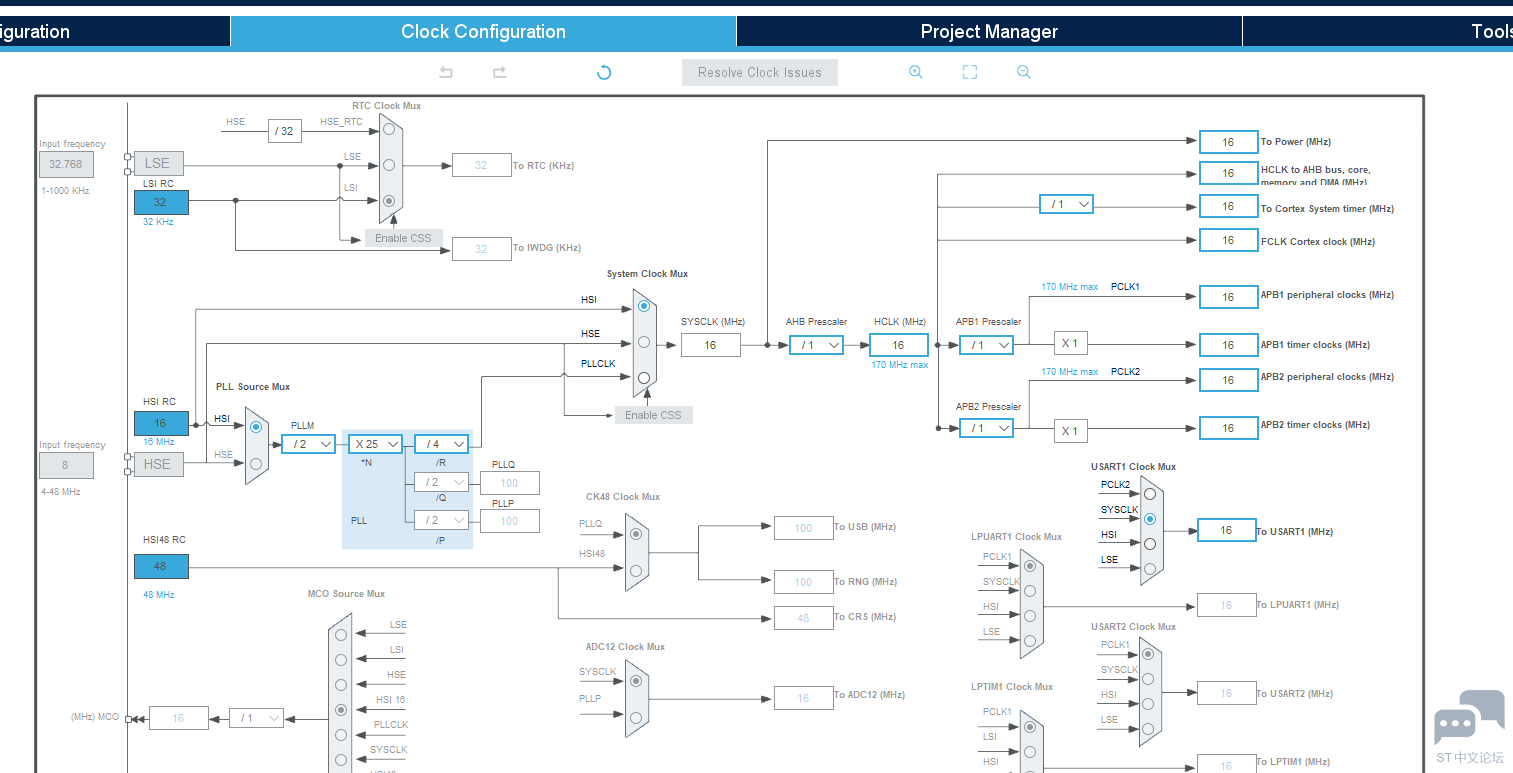The width and height of the screenshot is (1513, 773).
Task: Click the fit-to-screen frame icon
Action: [x=970, y=72]
